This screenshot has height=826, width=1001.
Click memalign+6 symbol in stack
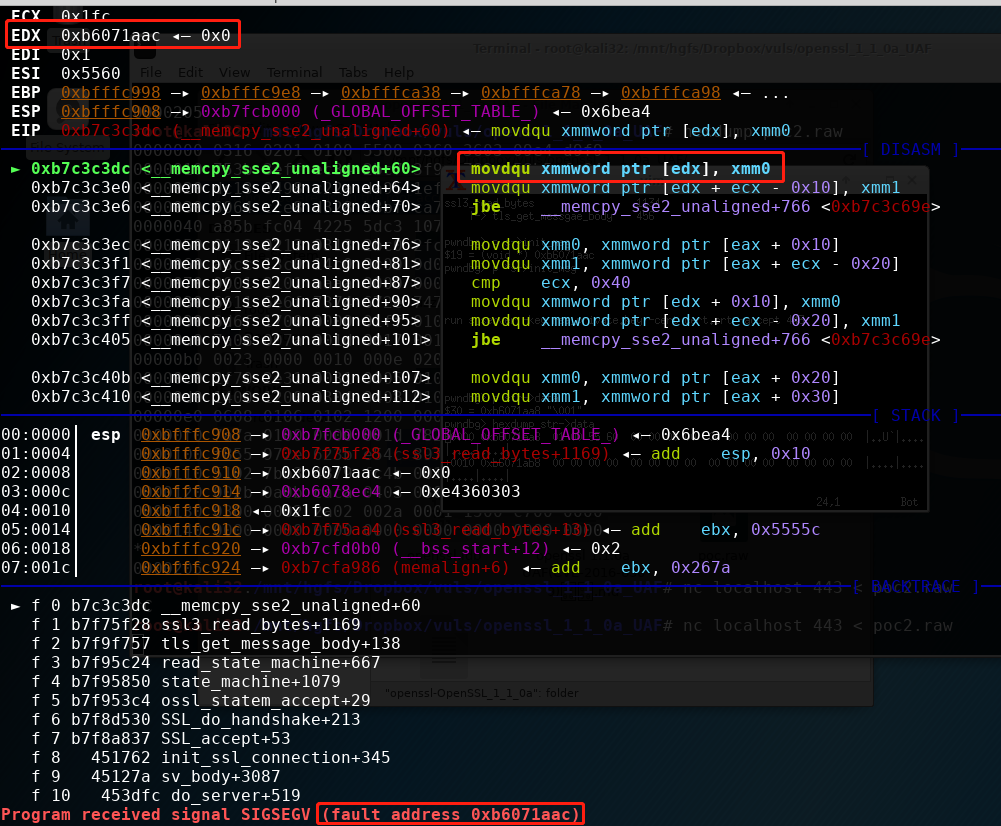click(x=451, y=567)
